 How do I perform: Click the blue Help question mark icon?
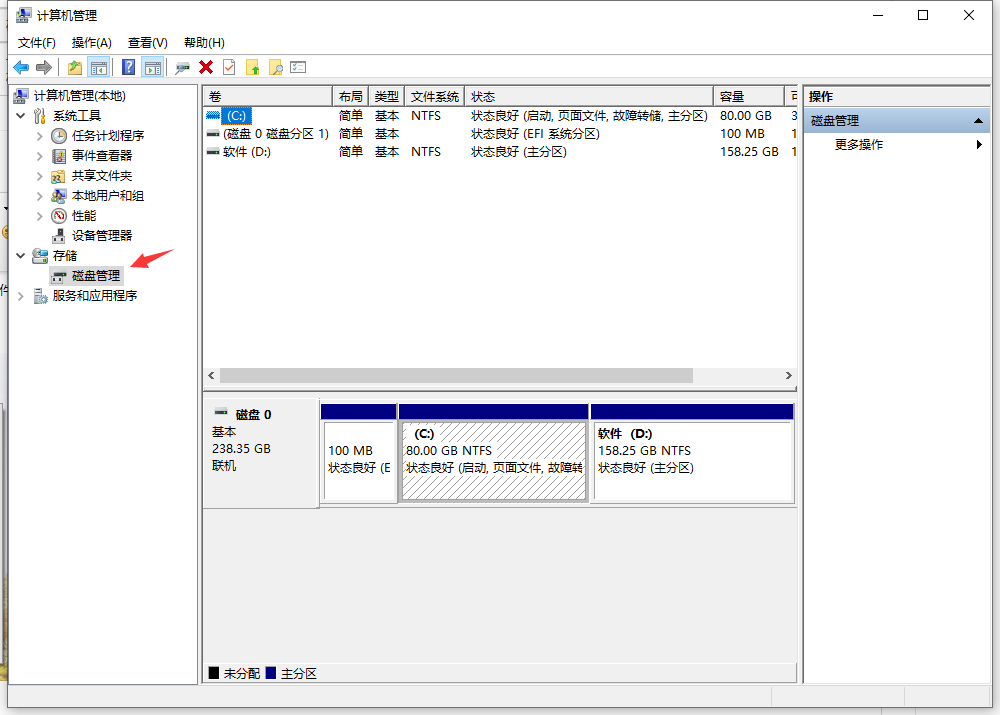coord(129,67)
